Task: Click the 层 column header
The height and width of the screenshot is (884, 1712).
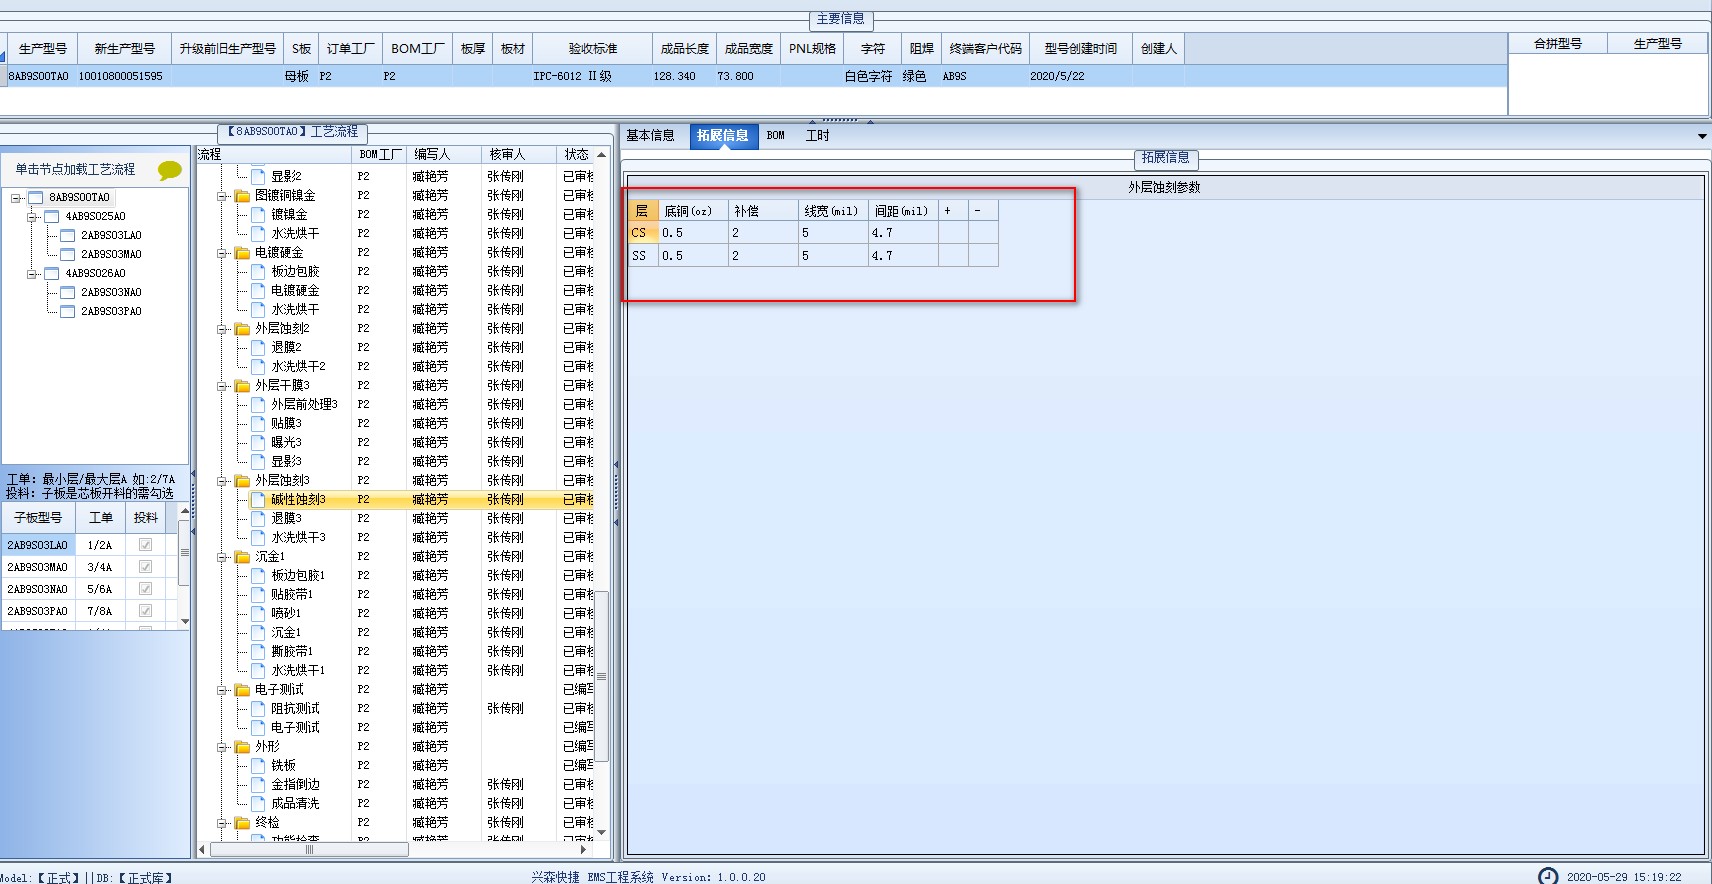Action: pyautogui.click(x=643, y=211)
